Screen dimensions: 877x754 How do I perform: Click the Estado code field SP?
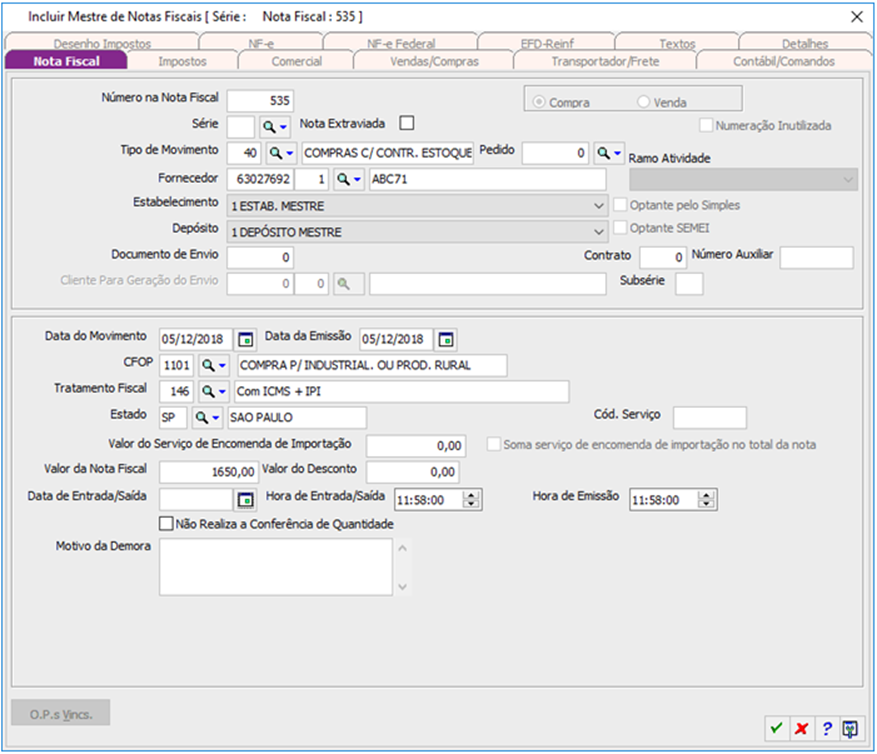(x=173, y=417)
